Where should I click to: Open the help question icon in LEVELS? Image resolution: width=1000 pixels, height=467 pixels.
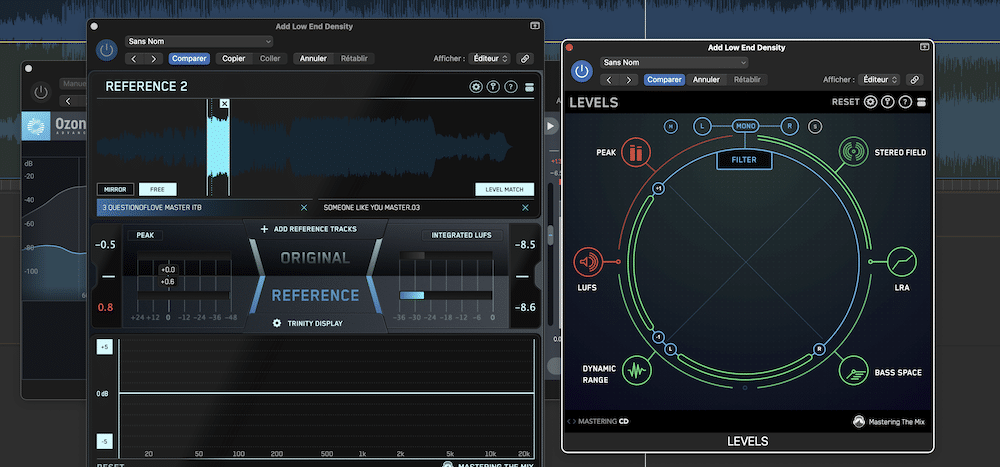pyautogui.click(x=905, y=102)
